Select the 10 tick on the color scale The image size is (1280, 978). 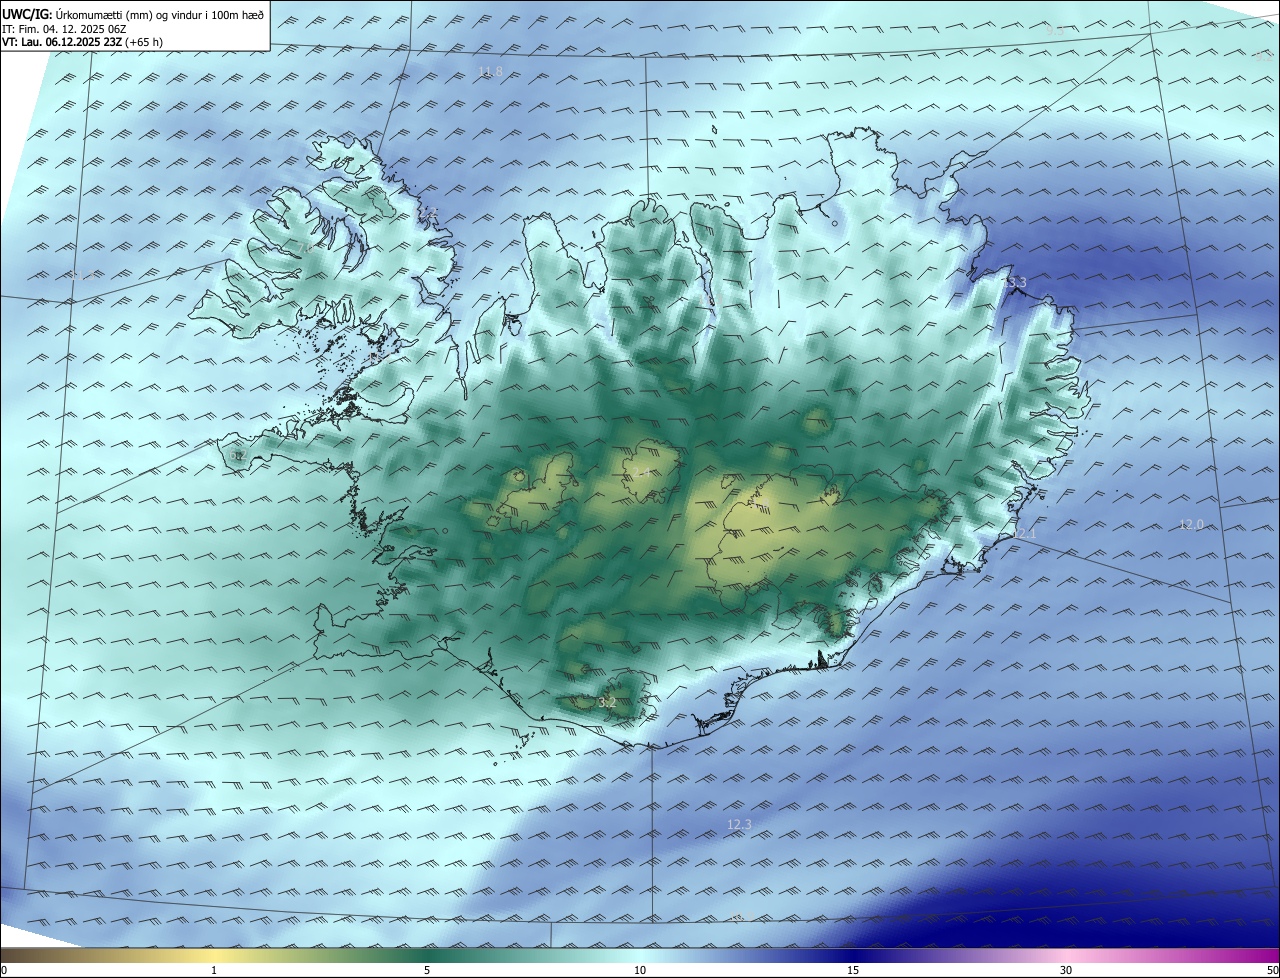coord(640,970)
